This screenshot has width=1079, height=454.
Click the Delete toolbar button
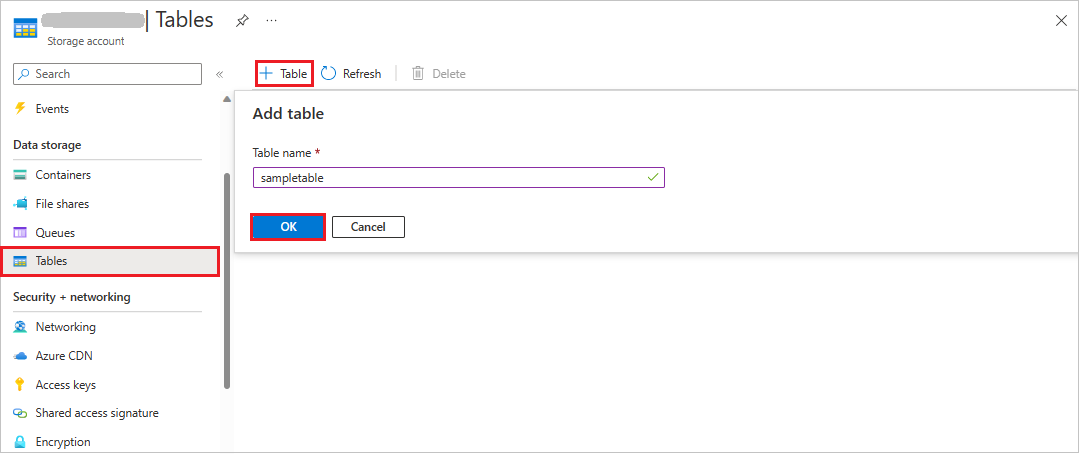click(x=438, y=74)
